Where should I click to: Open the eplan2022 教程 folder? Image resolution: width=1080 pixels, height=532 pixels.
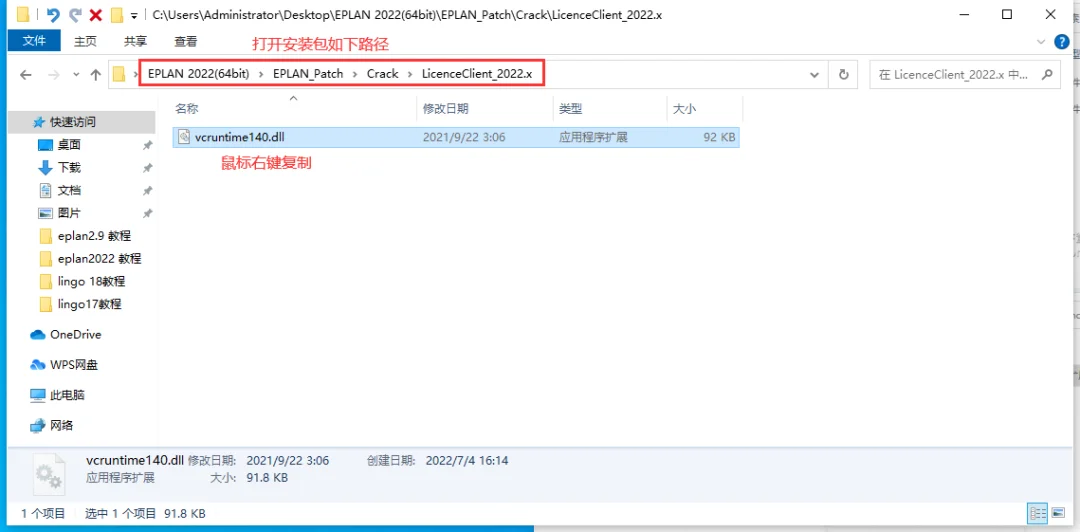click(x=99, y=258)
